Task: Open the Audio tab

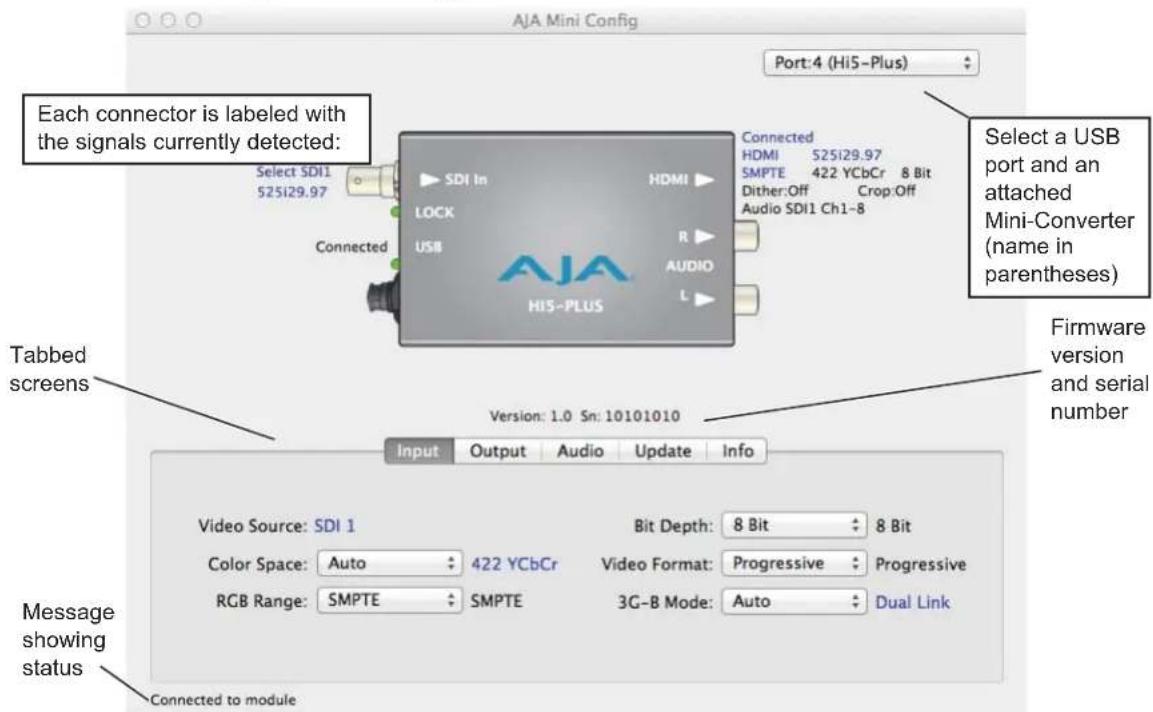Action: point(580,451)
